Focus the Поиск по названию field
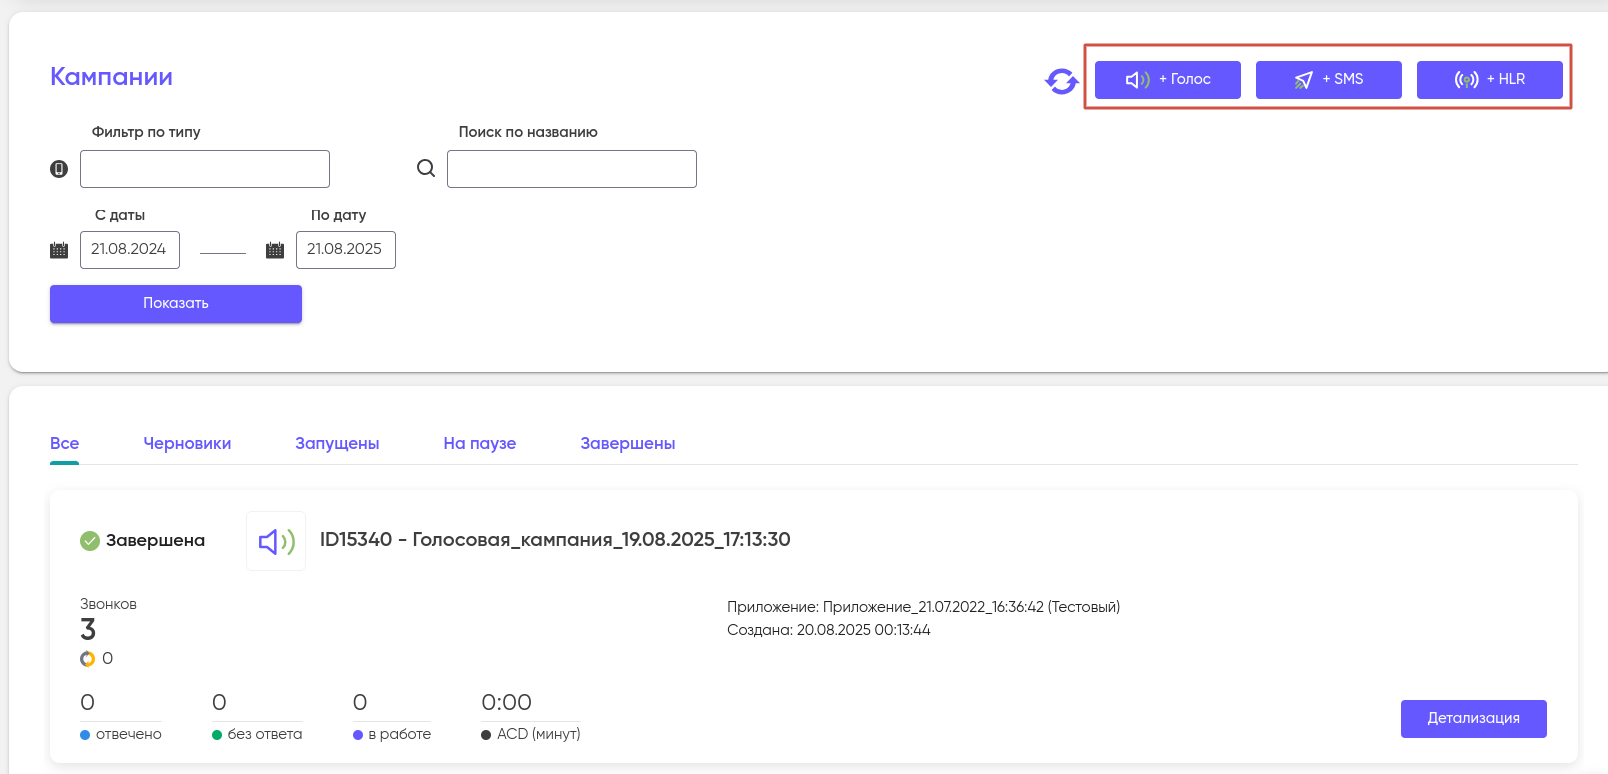This screenshot has width=1608, height=774. [572, 169]
